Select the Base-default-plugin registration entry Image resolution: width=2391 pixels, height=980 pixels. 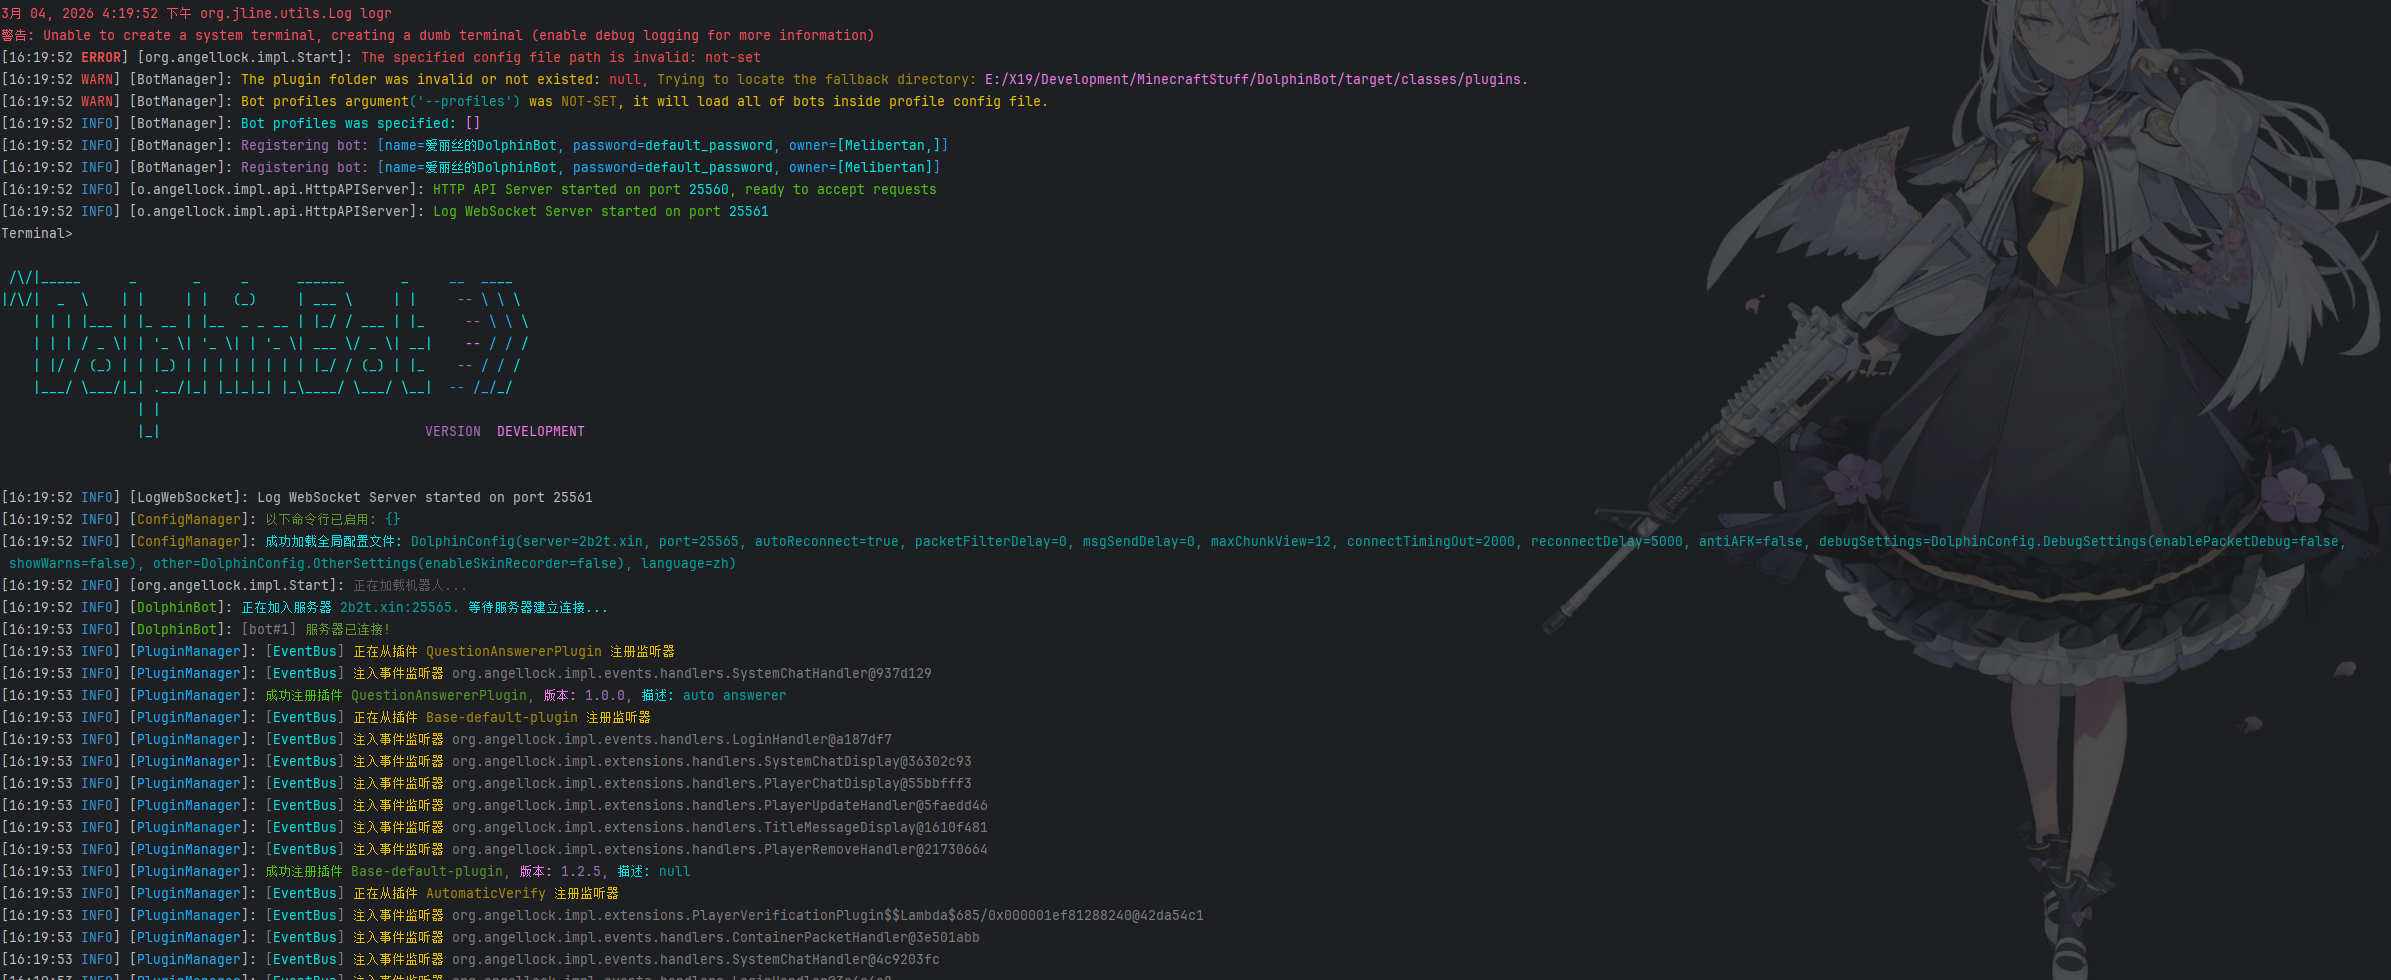(x=501, y=717)
